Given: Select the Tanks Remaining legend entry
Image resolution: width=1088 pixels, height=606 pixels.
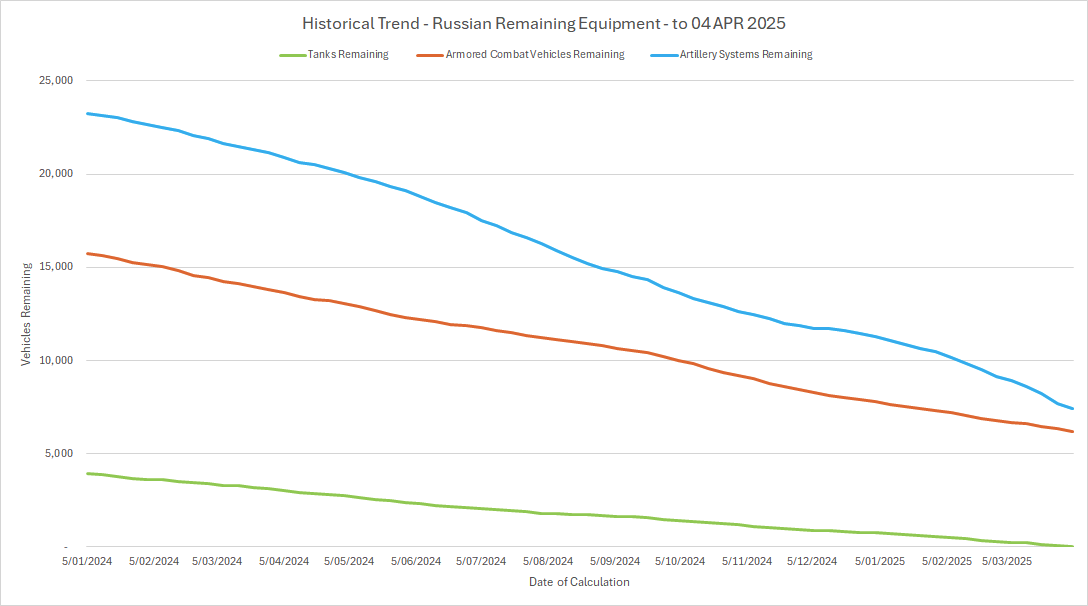Looking at the screenshot, I should [x=349, y=55].
